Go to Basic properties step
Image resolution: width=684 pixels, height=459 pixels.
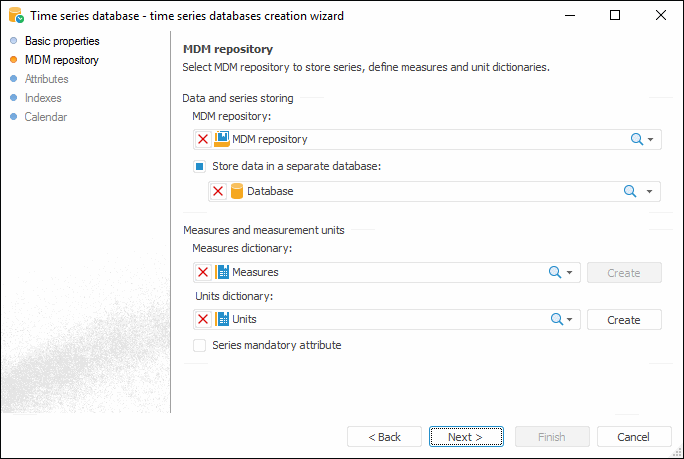62,41
